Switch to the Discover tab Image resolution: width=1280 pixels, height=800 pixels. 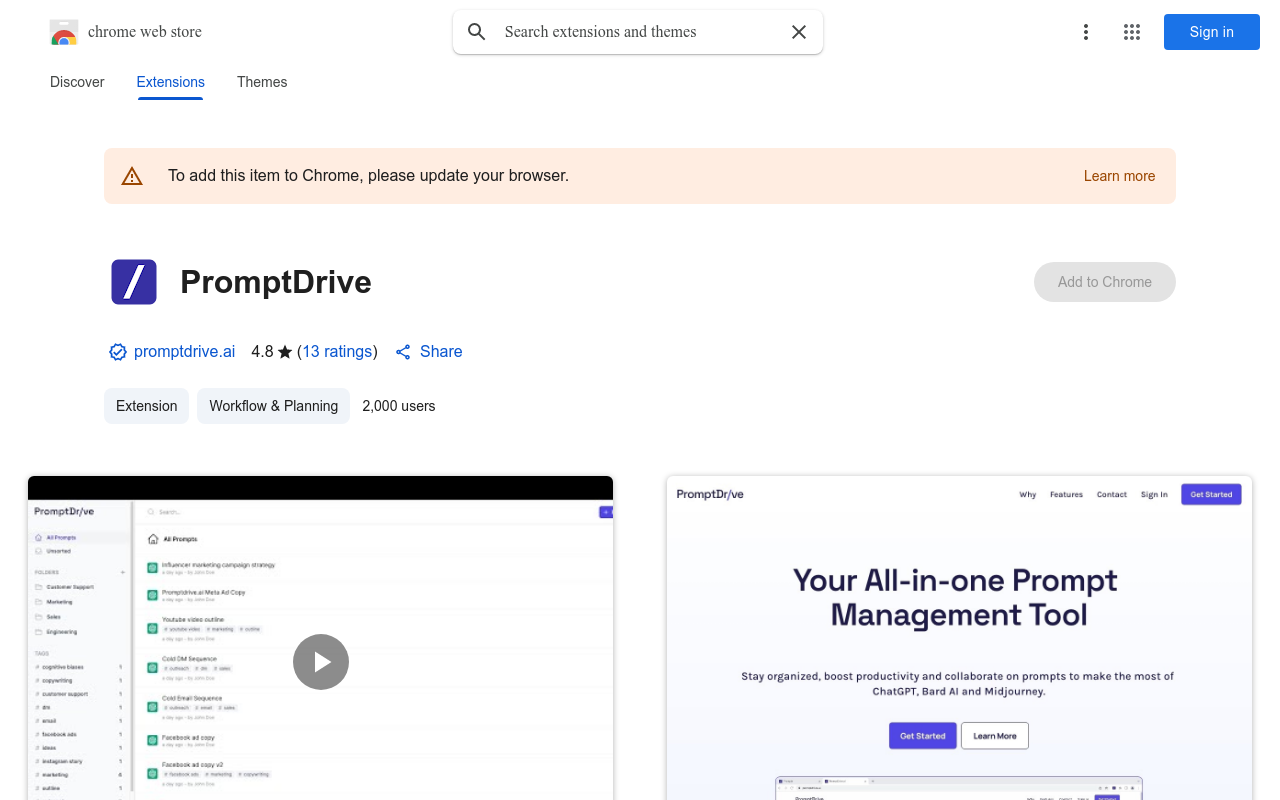point(77,82)
